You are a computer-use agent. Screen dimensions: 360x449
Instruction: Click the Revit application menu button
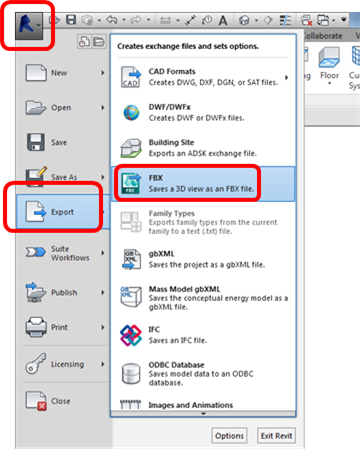29,25
